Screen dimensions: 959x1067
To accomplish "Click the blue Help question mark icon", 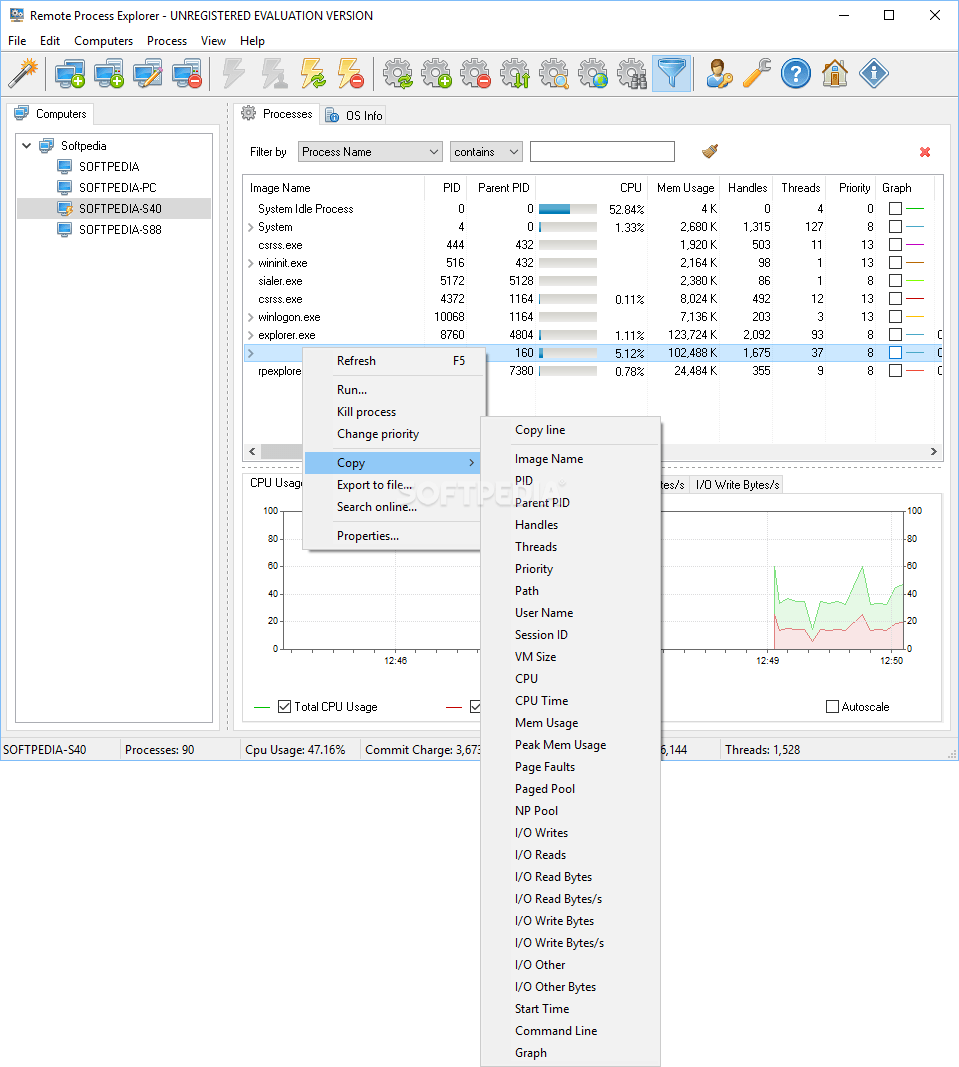I will (796, 73).
